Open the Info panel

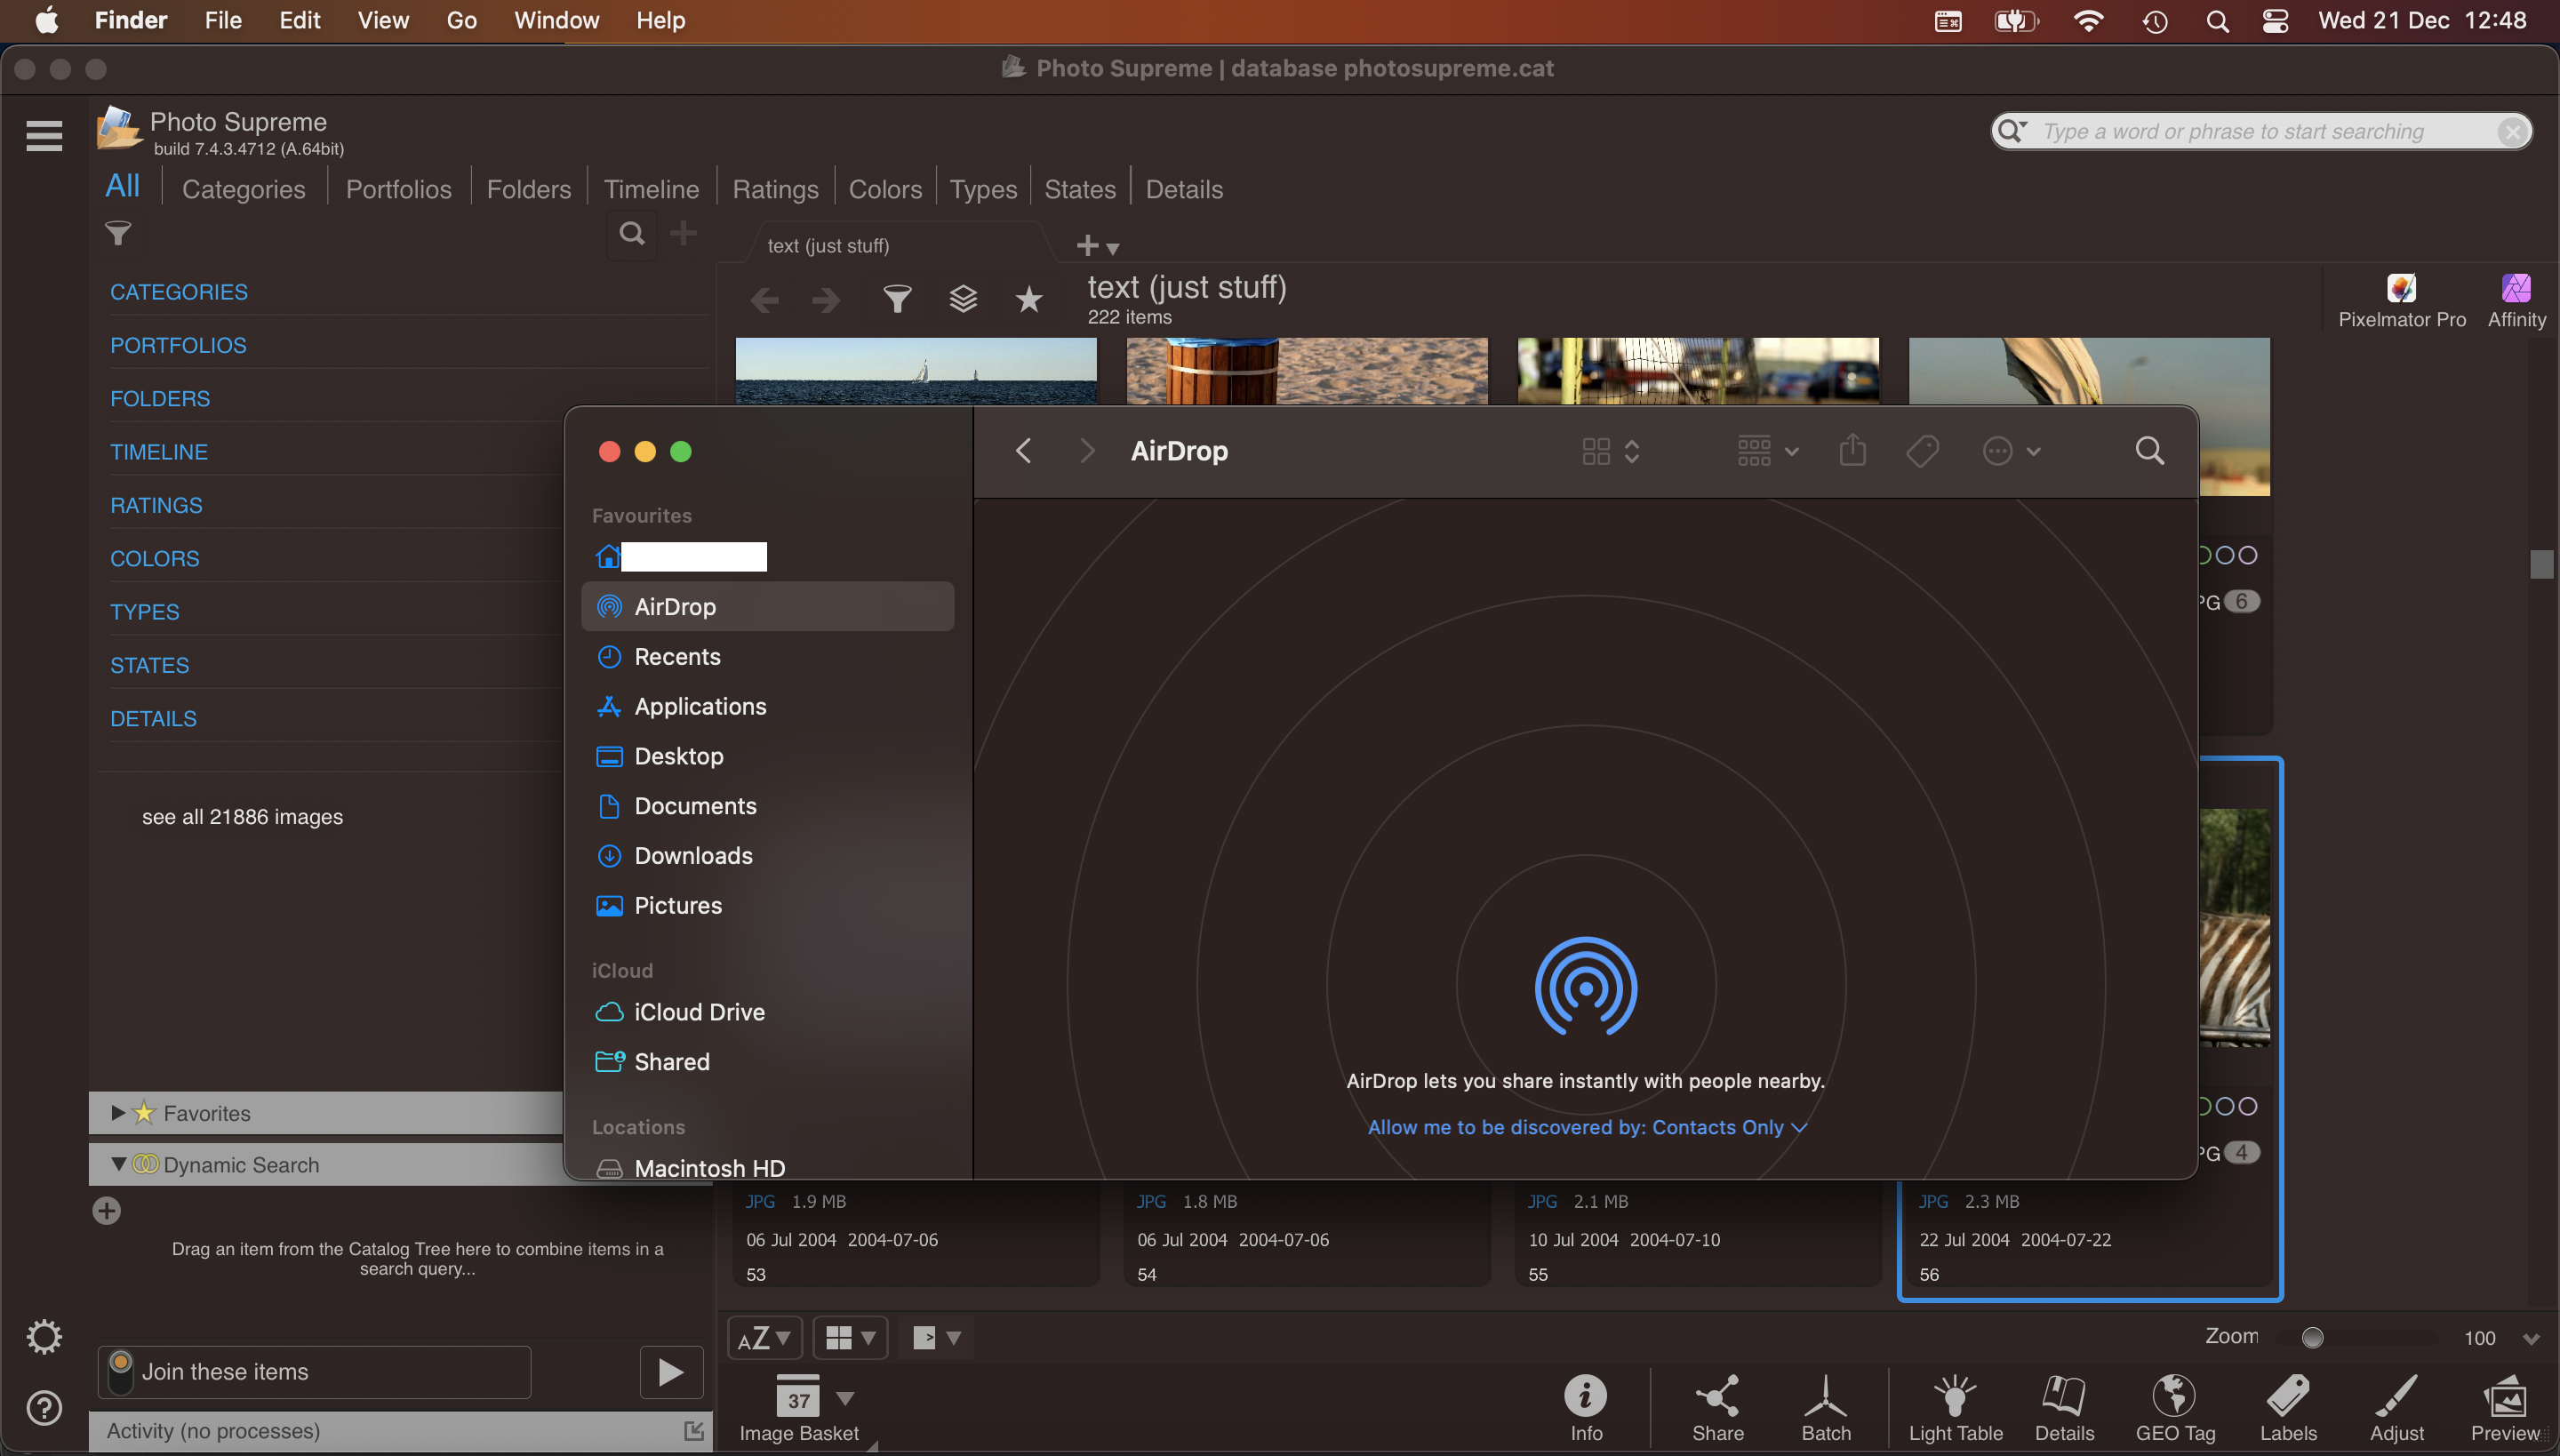point(1586,1408)
